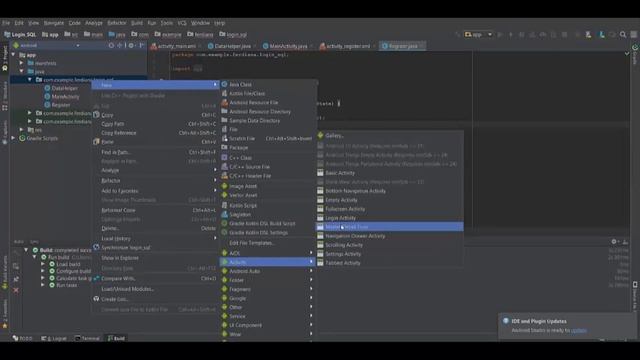The image size is (640, 360).
Task: Expand the Load build node in Build panel
Action: 43,264
